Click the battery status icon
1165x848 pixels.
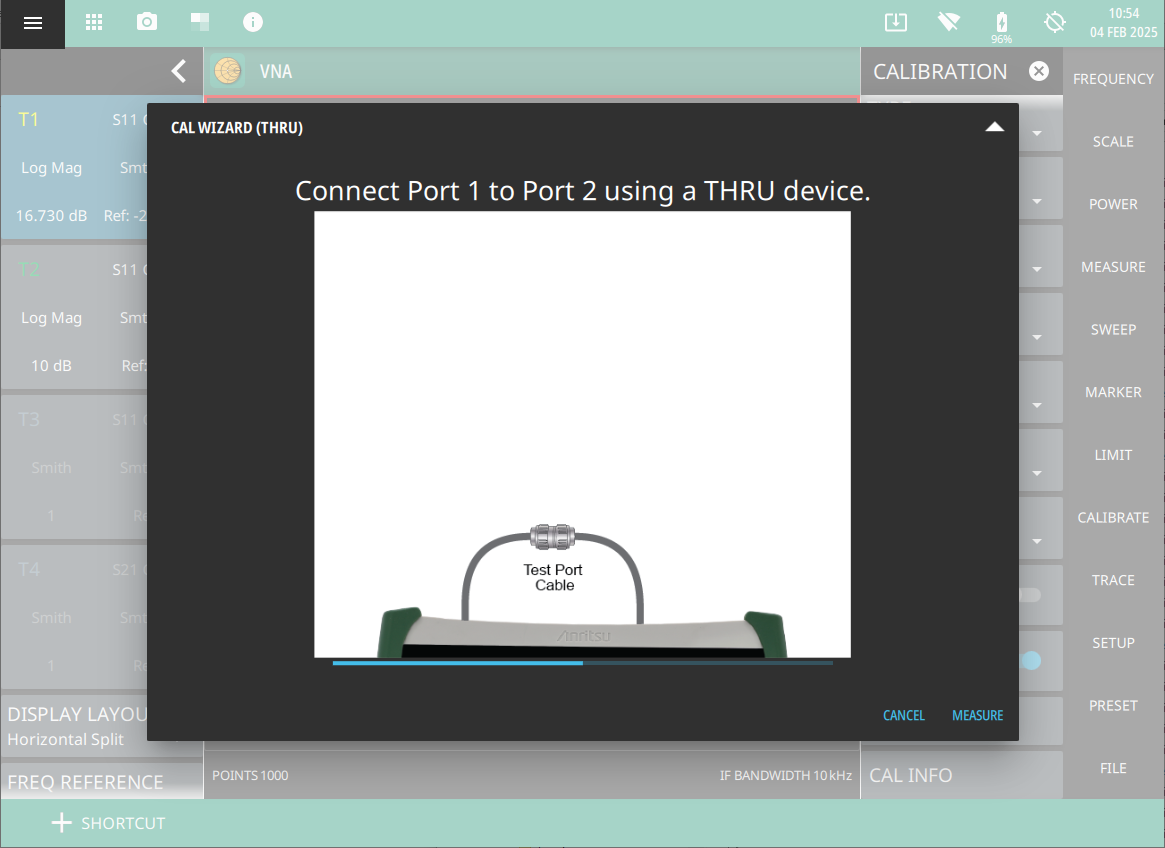1001,22
